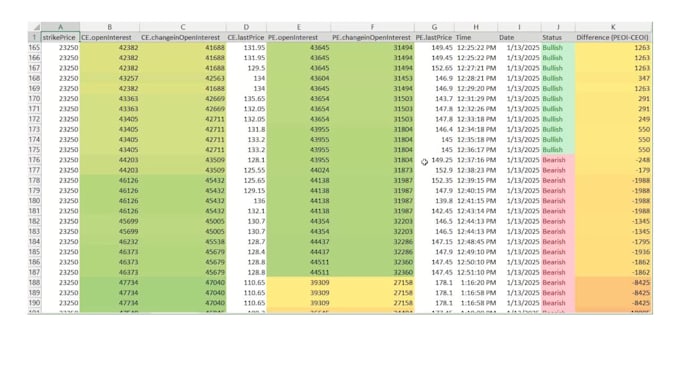Click the select-all corner triangle
The height and width of the screenshot is (383, 680).
coord(35,27)
